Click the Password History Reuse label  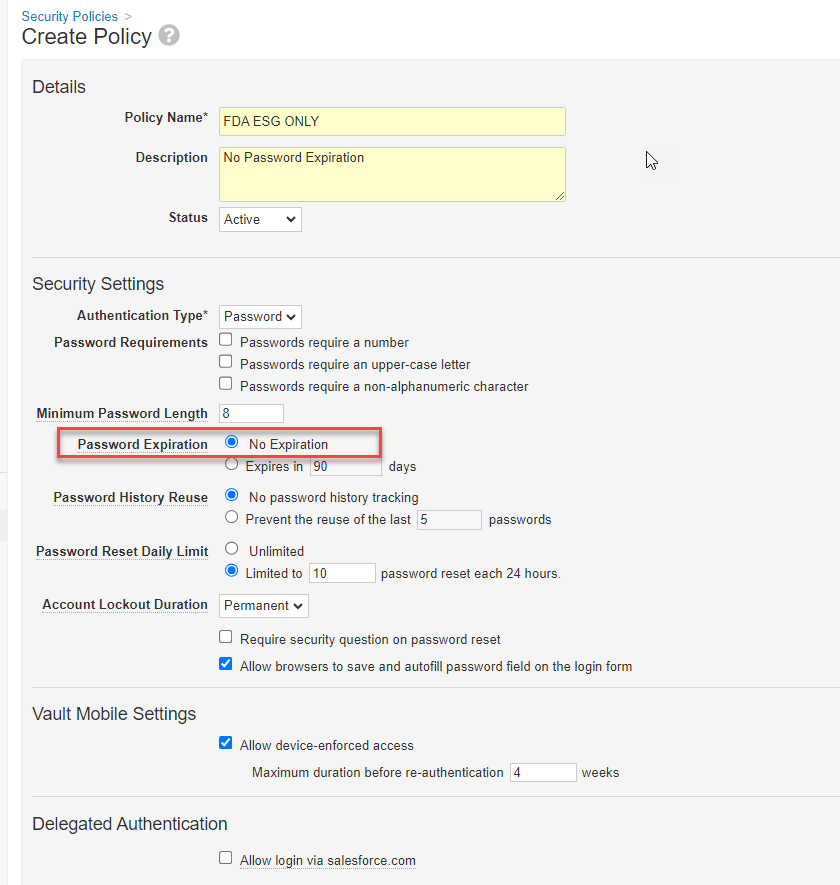(x=130, y=497)
